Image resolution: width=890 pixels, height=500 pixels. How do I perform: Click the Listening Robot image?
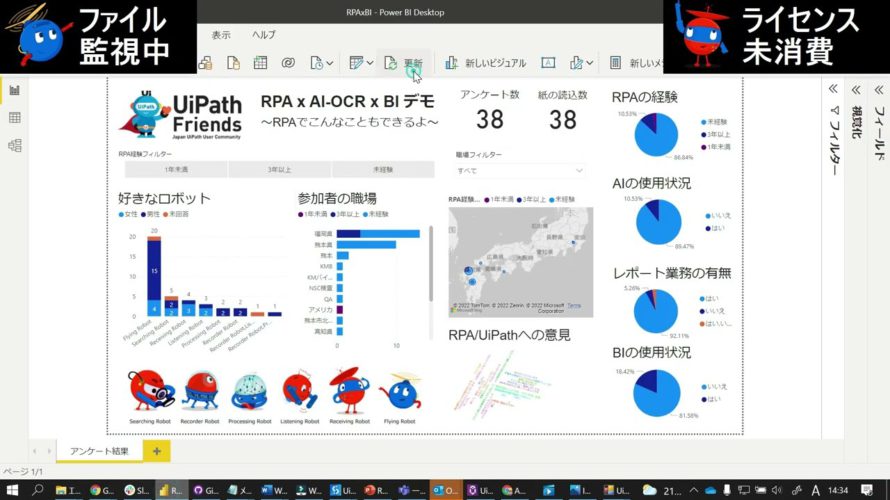299,391
